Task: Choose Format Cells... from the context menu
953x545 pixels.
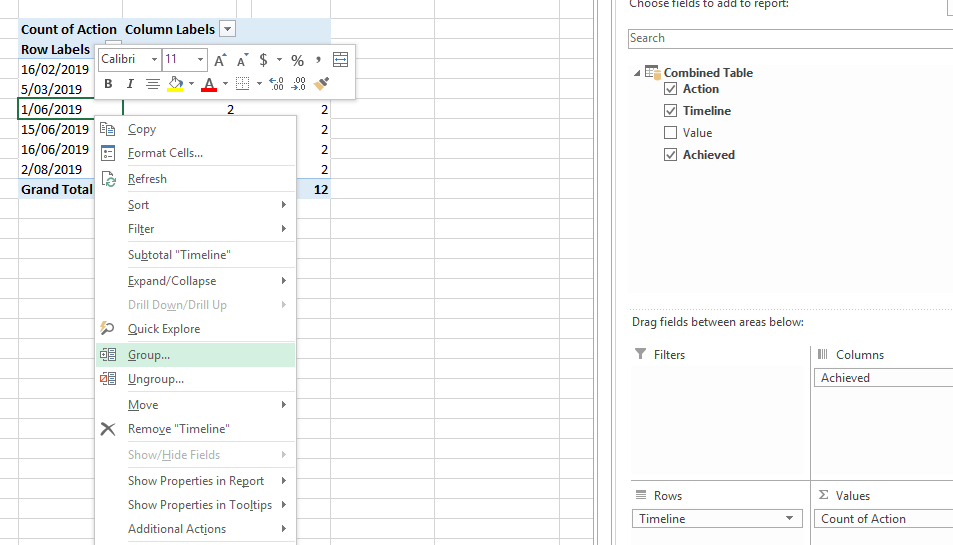Action: tap(196, 153)
